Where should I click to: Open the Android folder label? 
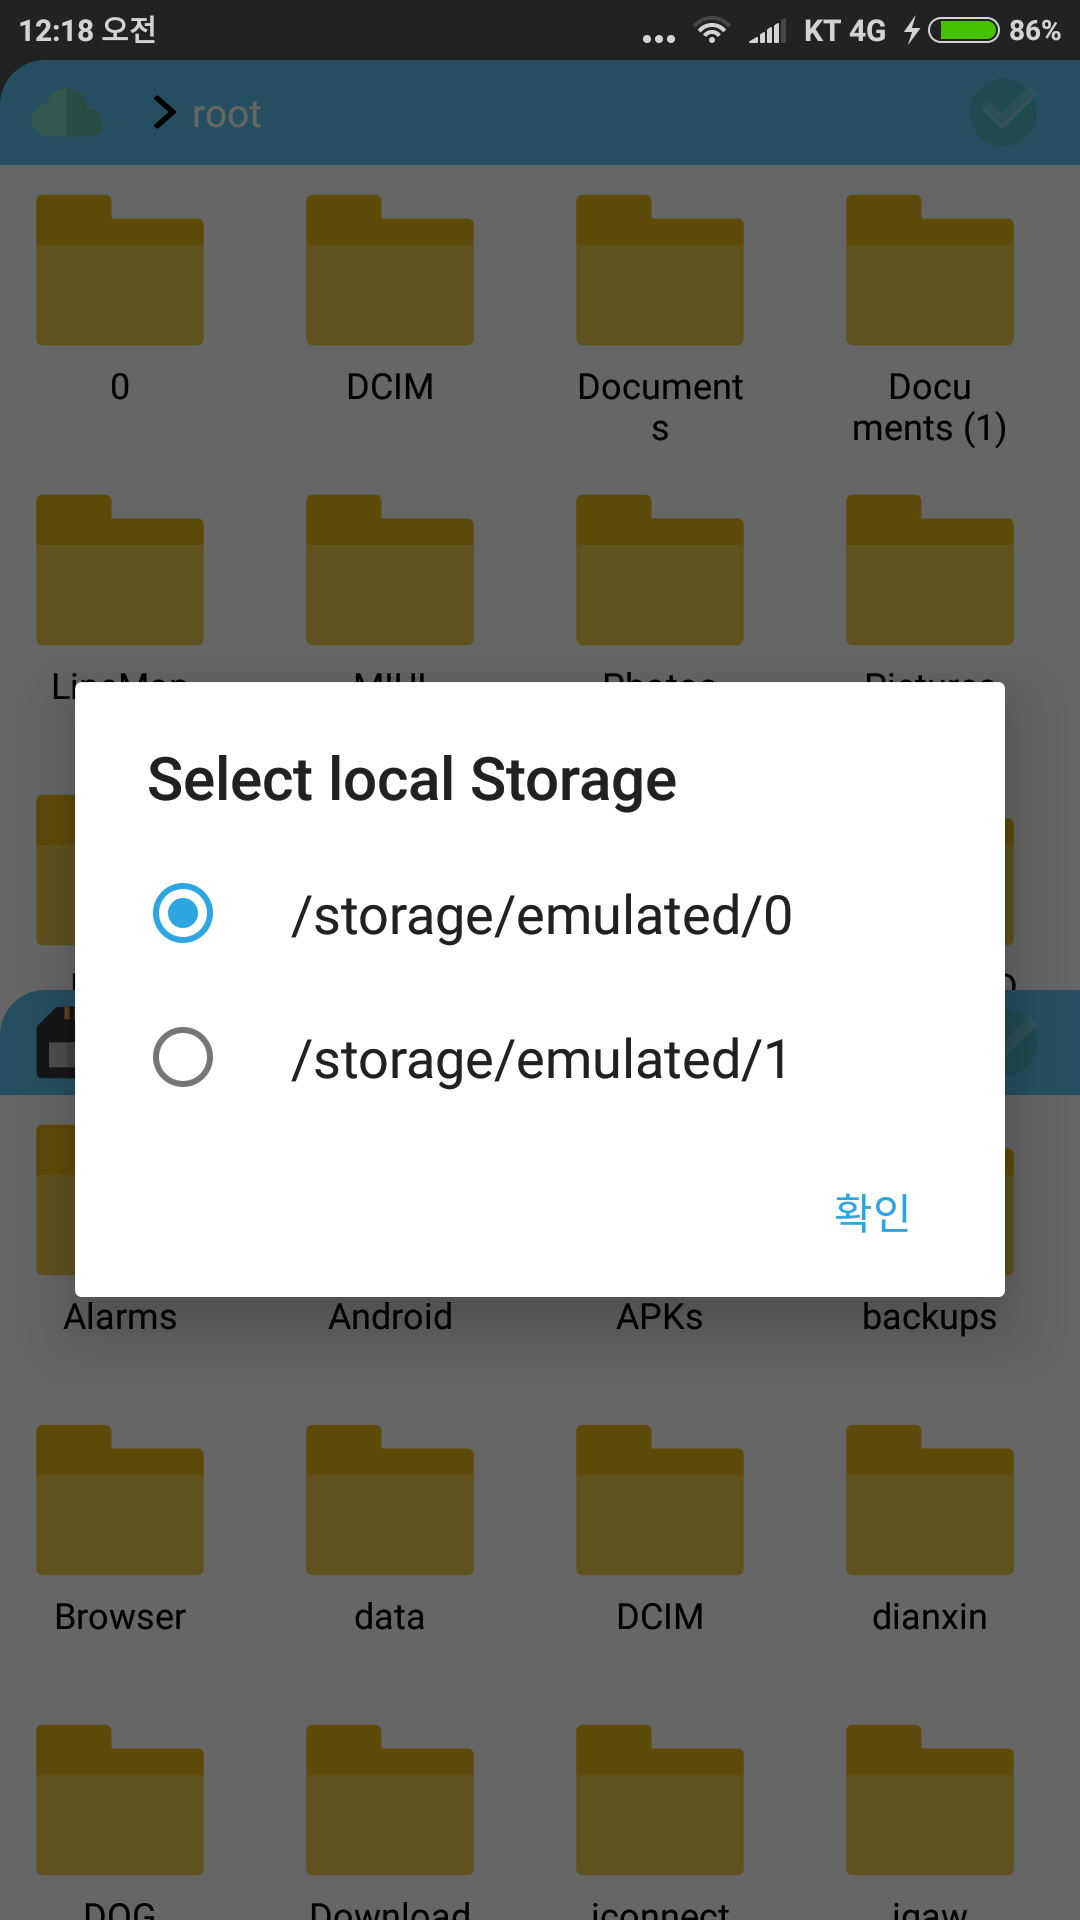point(390,1317)
